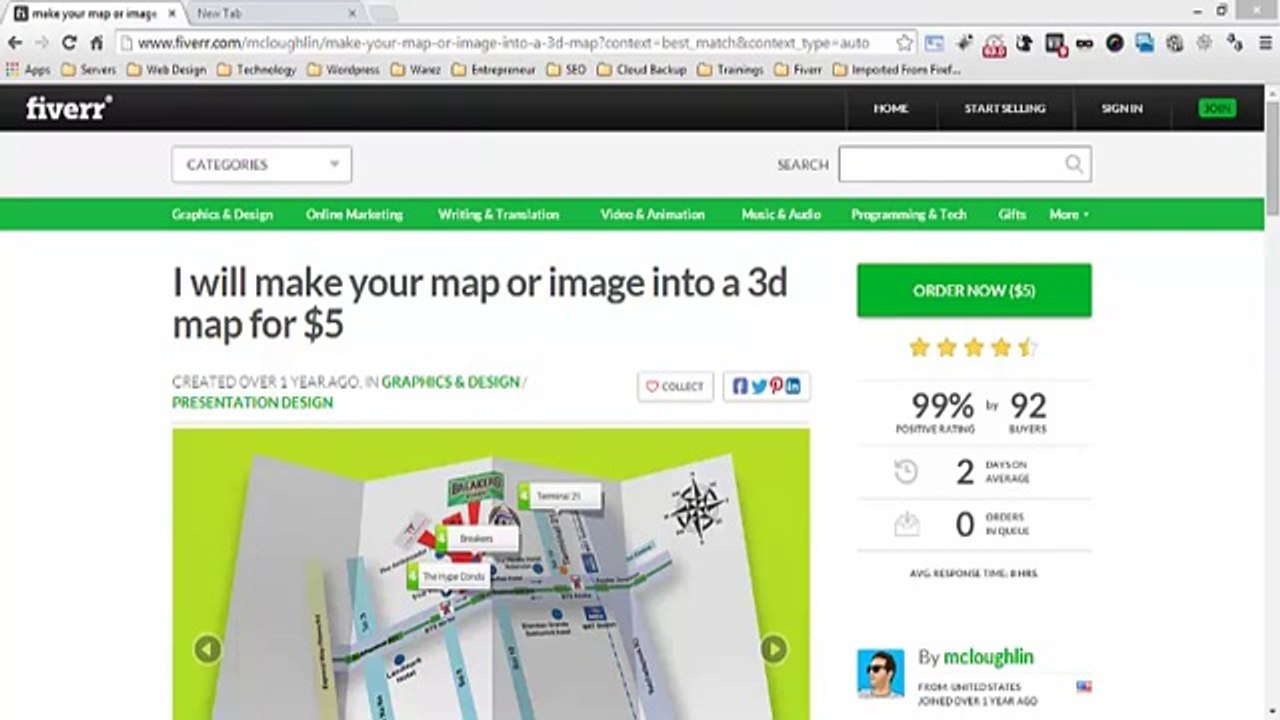Bookmark this page with the star icon

click(x=904, y=43)
